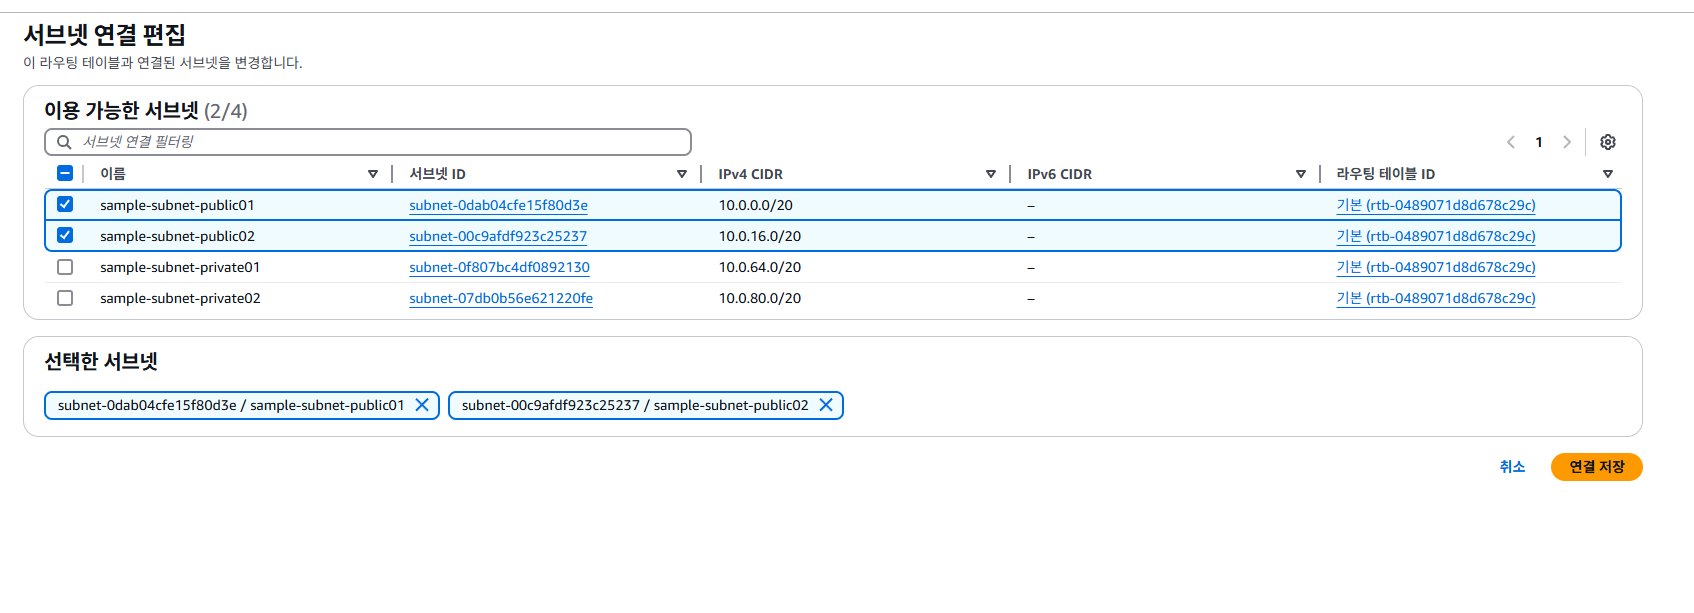Screen dimensions: 1694x613
Task: Remove sample-subnet-public01 from selected subnets
Action: 422,405
